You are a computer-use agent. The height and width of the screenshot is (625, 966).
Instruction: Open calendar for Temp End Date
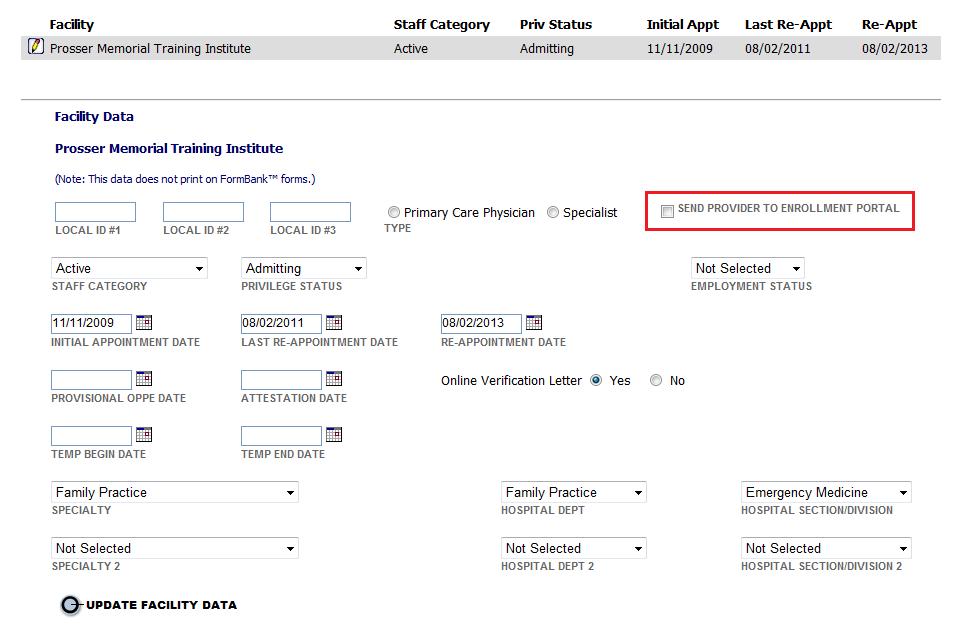tap(334, 435)
